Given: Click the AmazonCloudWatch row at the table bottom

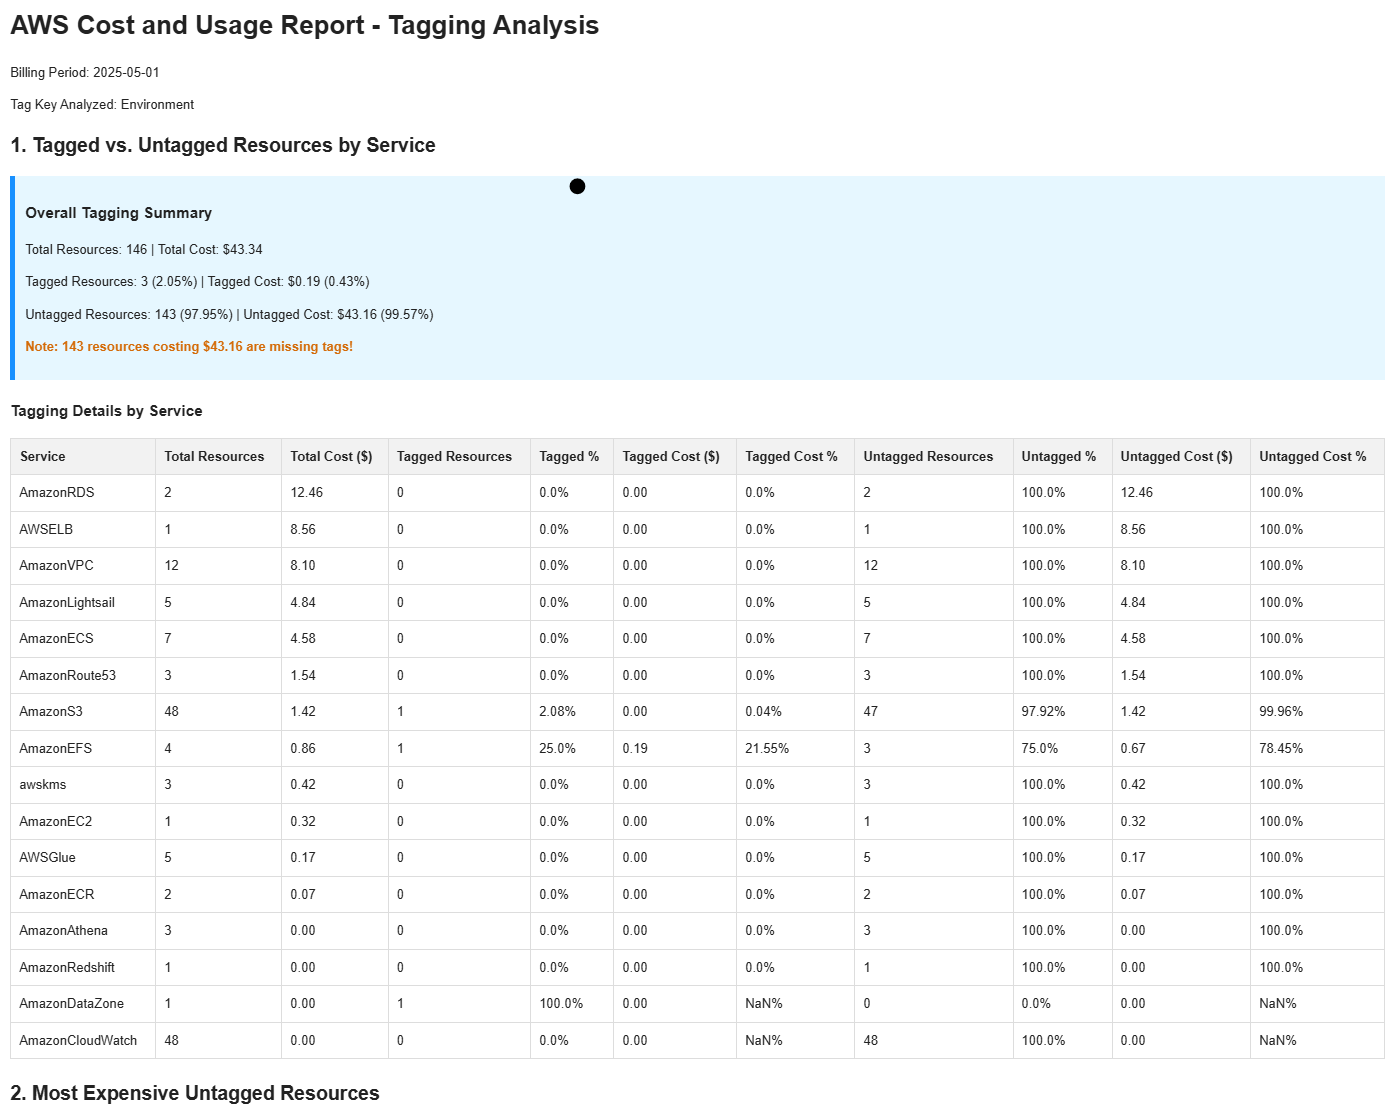Looking at the screenshot, I should (77, 1040).
